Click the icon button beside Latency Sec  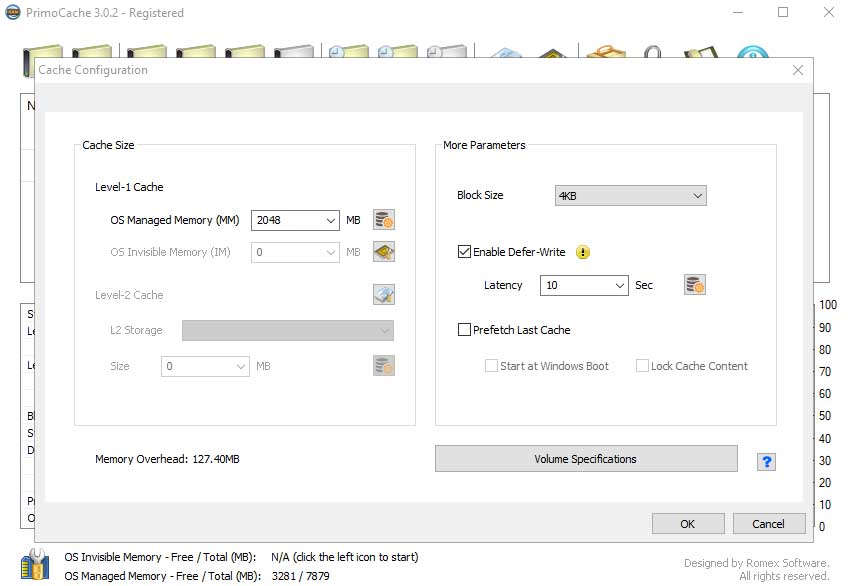pos(695,285)
